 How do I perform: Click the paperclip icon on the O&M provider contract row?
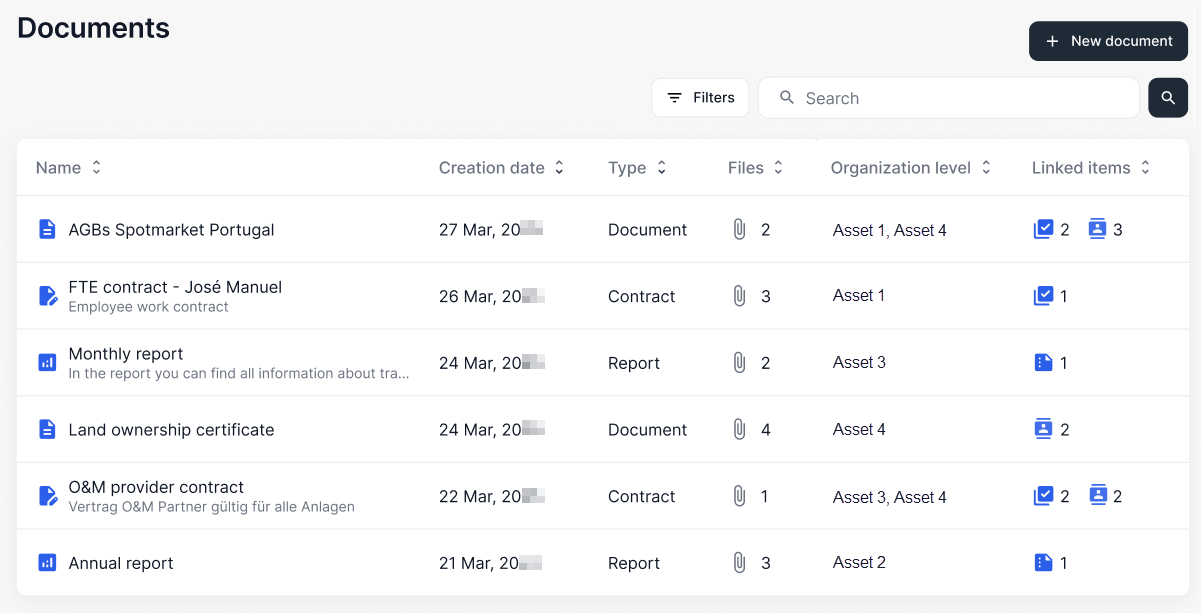tap(740, 495)
